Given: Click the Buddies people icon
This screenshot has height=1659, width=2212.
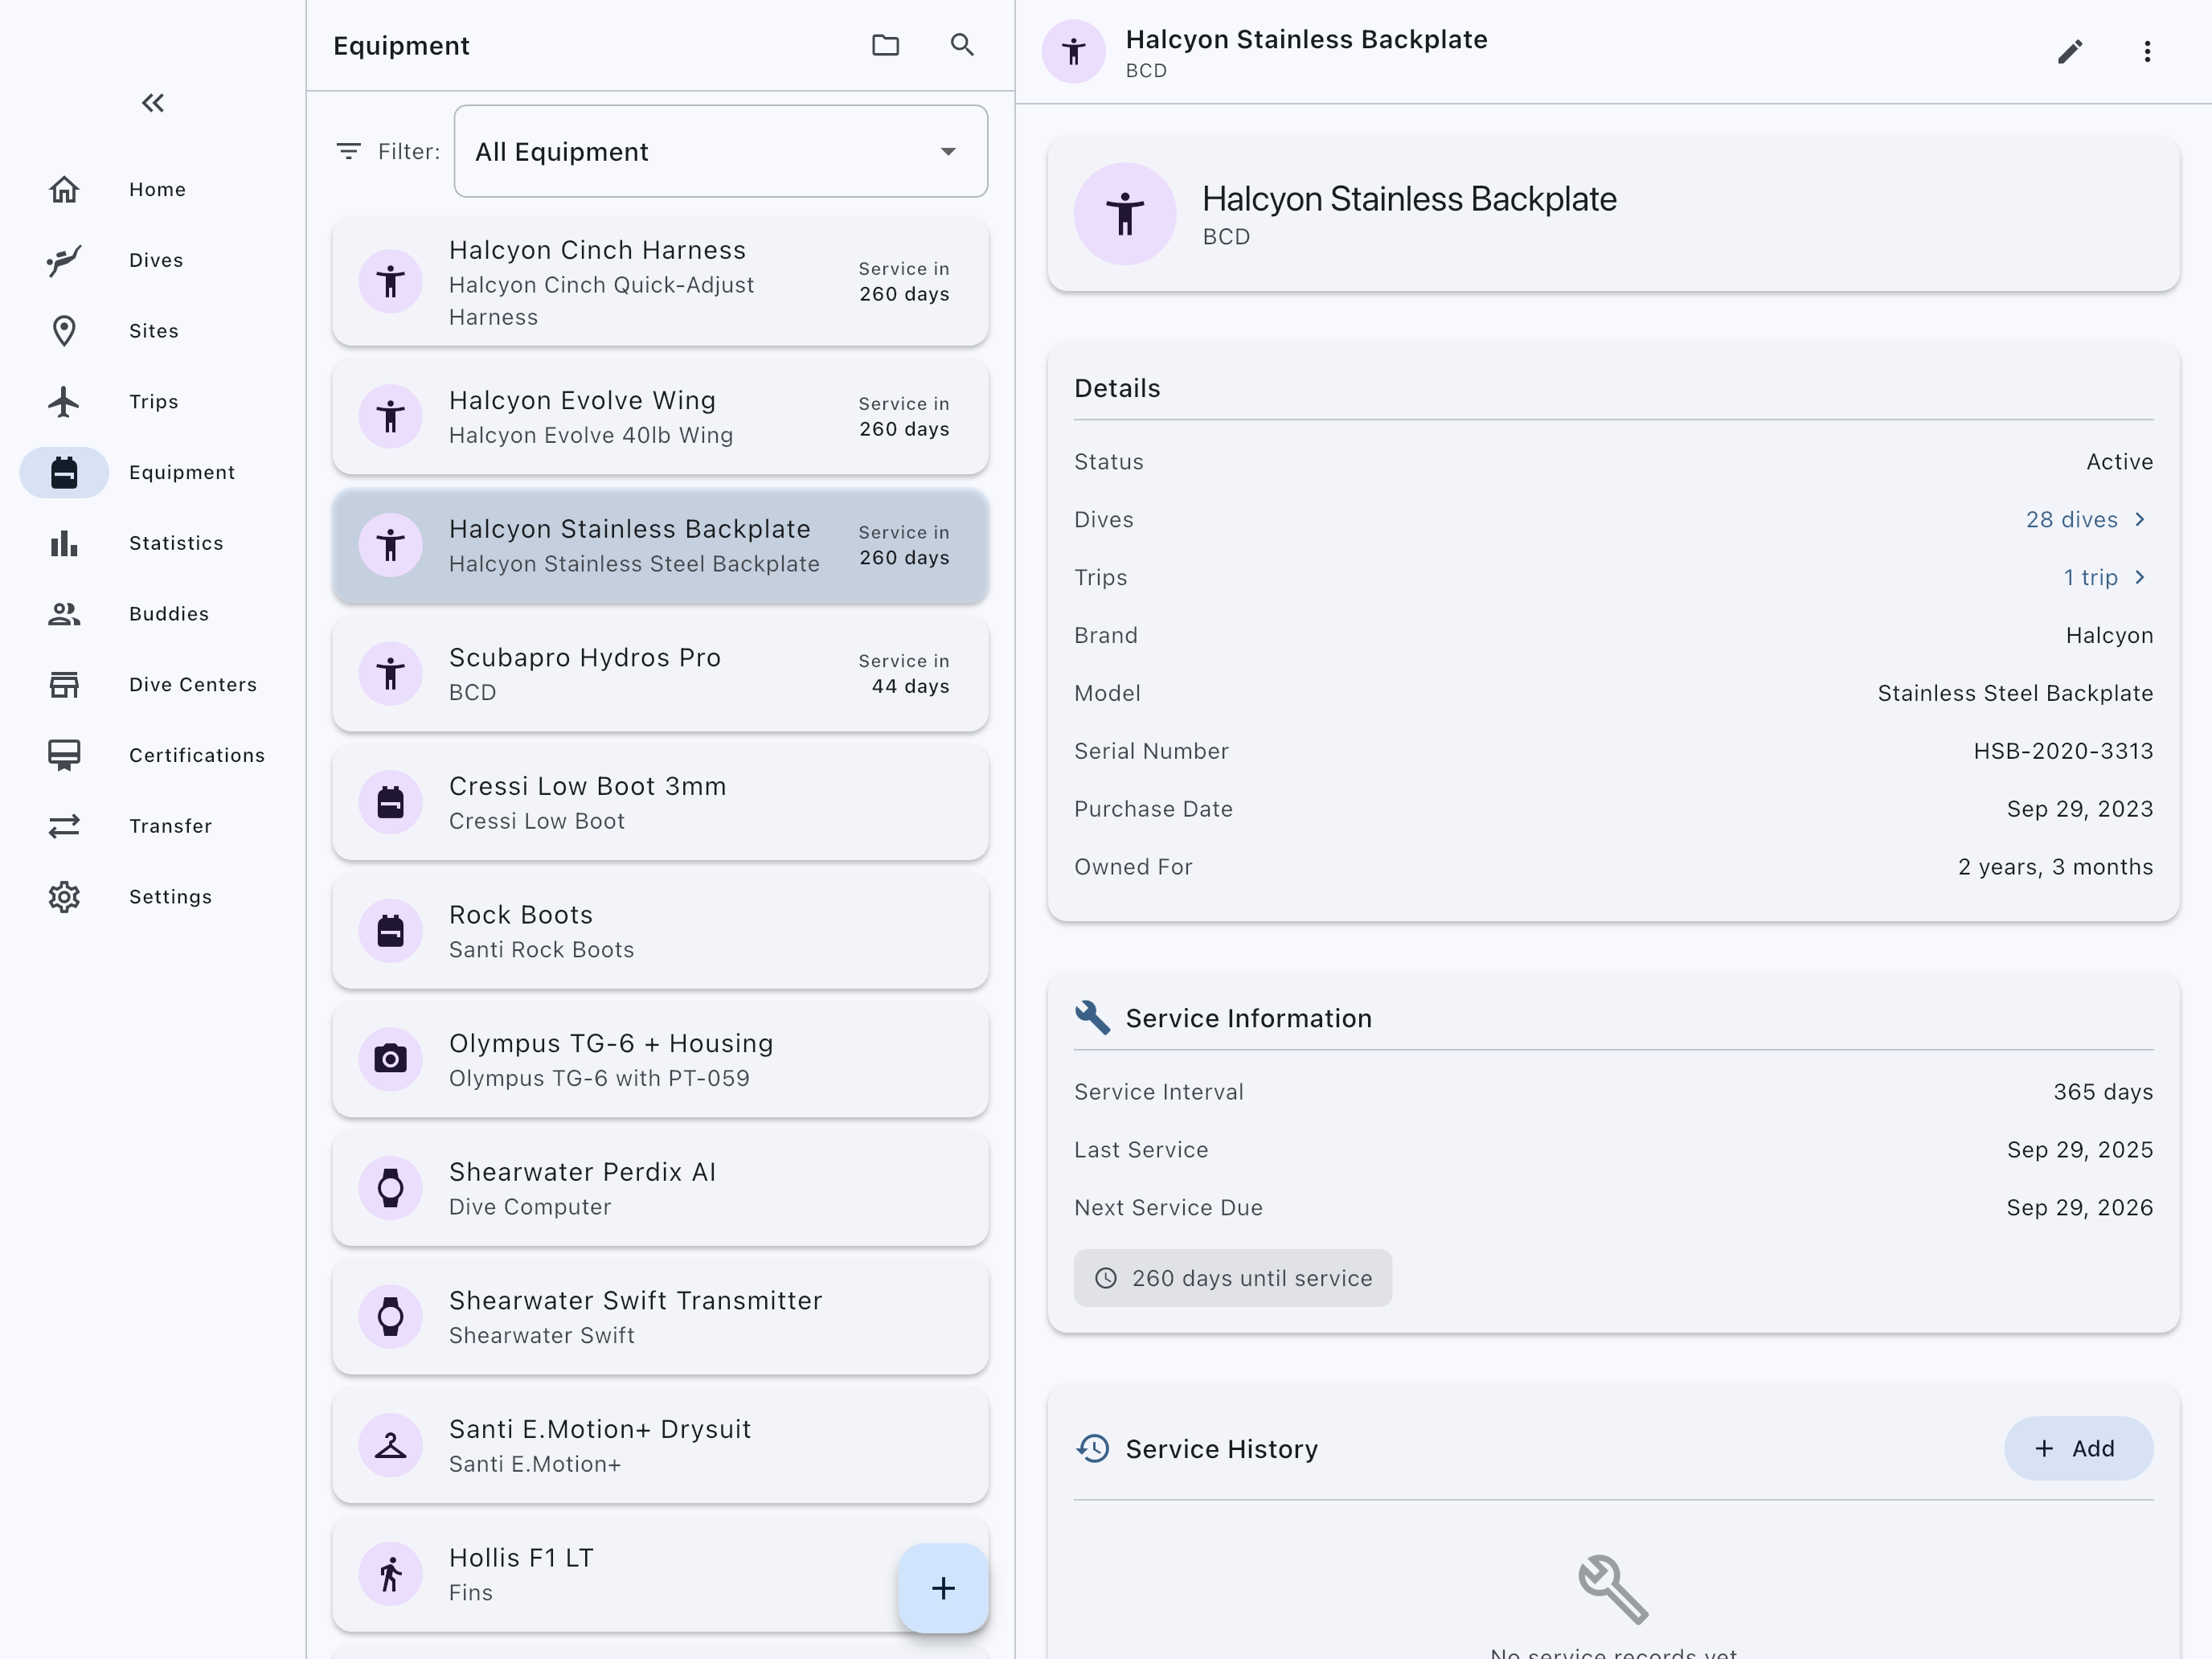Looking at the screenshot, I should 64,614.
